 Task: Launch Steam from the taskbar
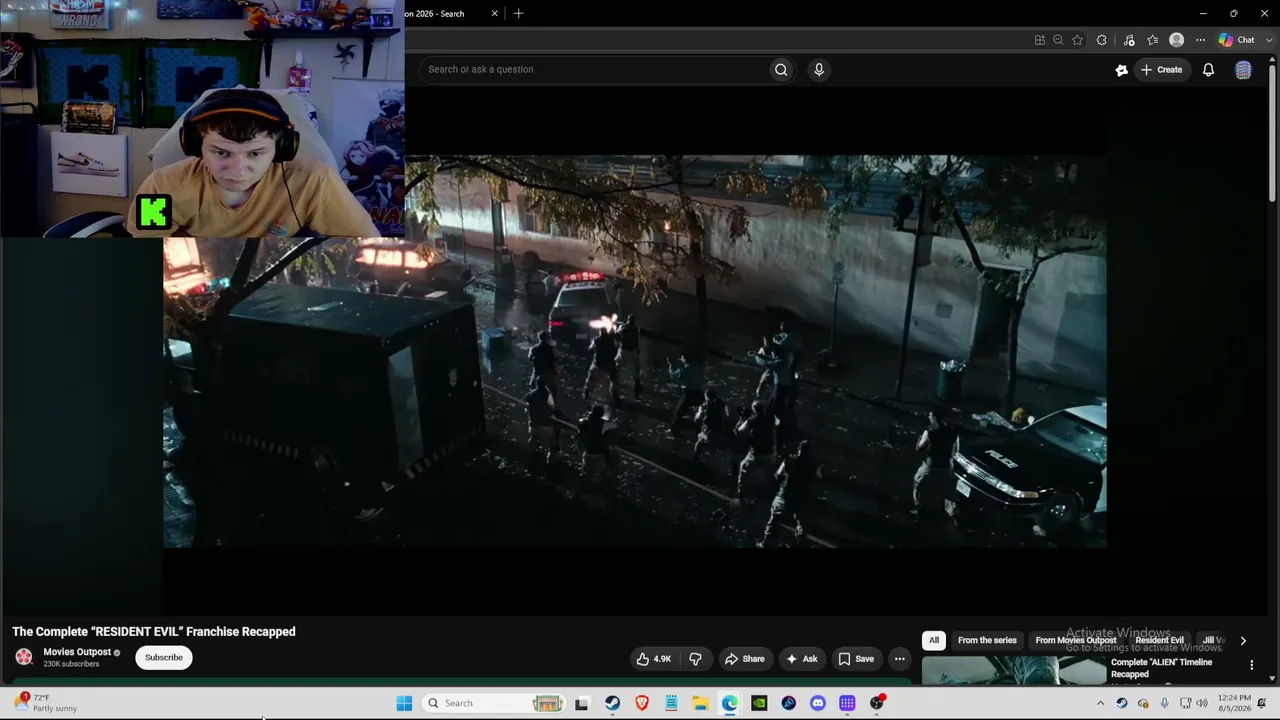click(612, 703)
